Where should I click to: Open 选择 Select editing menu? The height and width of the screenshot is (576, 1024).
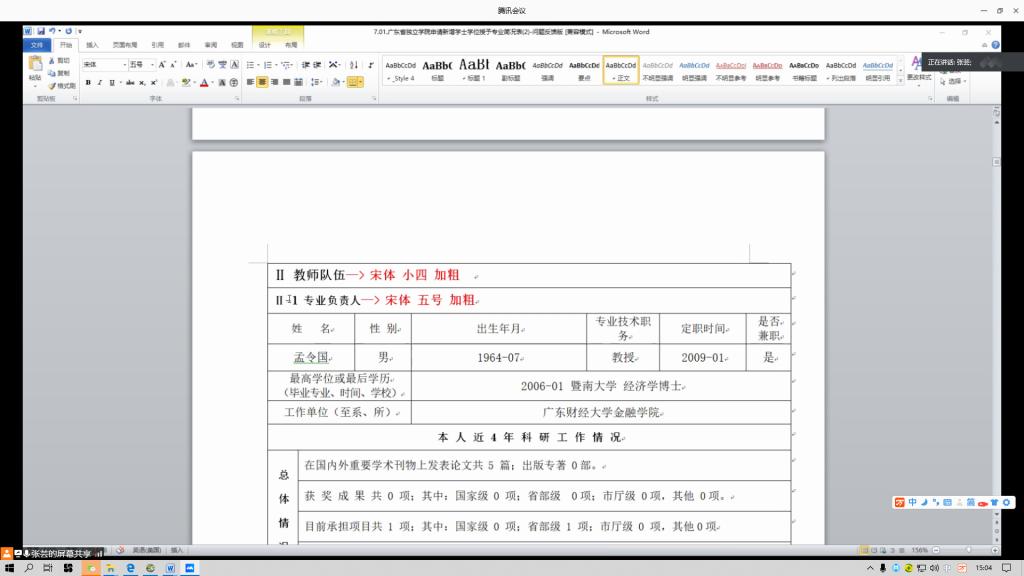point(953,82)
